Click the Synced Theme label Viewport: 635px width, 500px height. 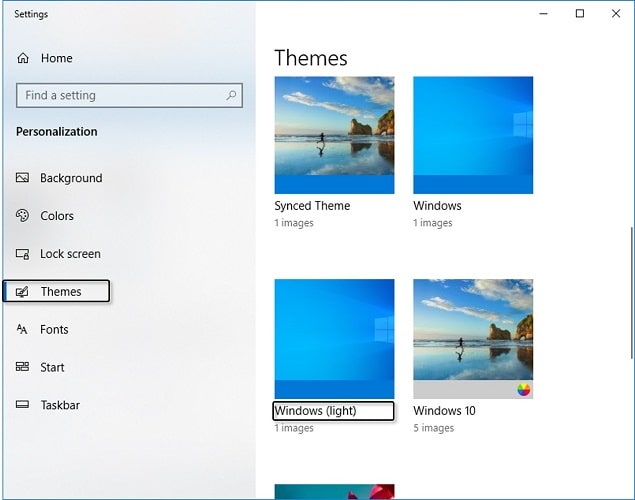click(312, 206)
